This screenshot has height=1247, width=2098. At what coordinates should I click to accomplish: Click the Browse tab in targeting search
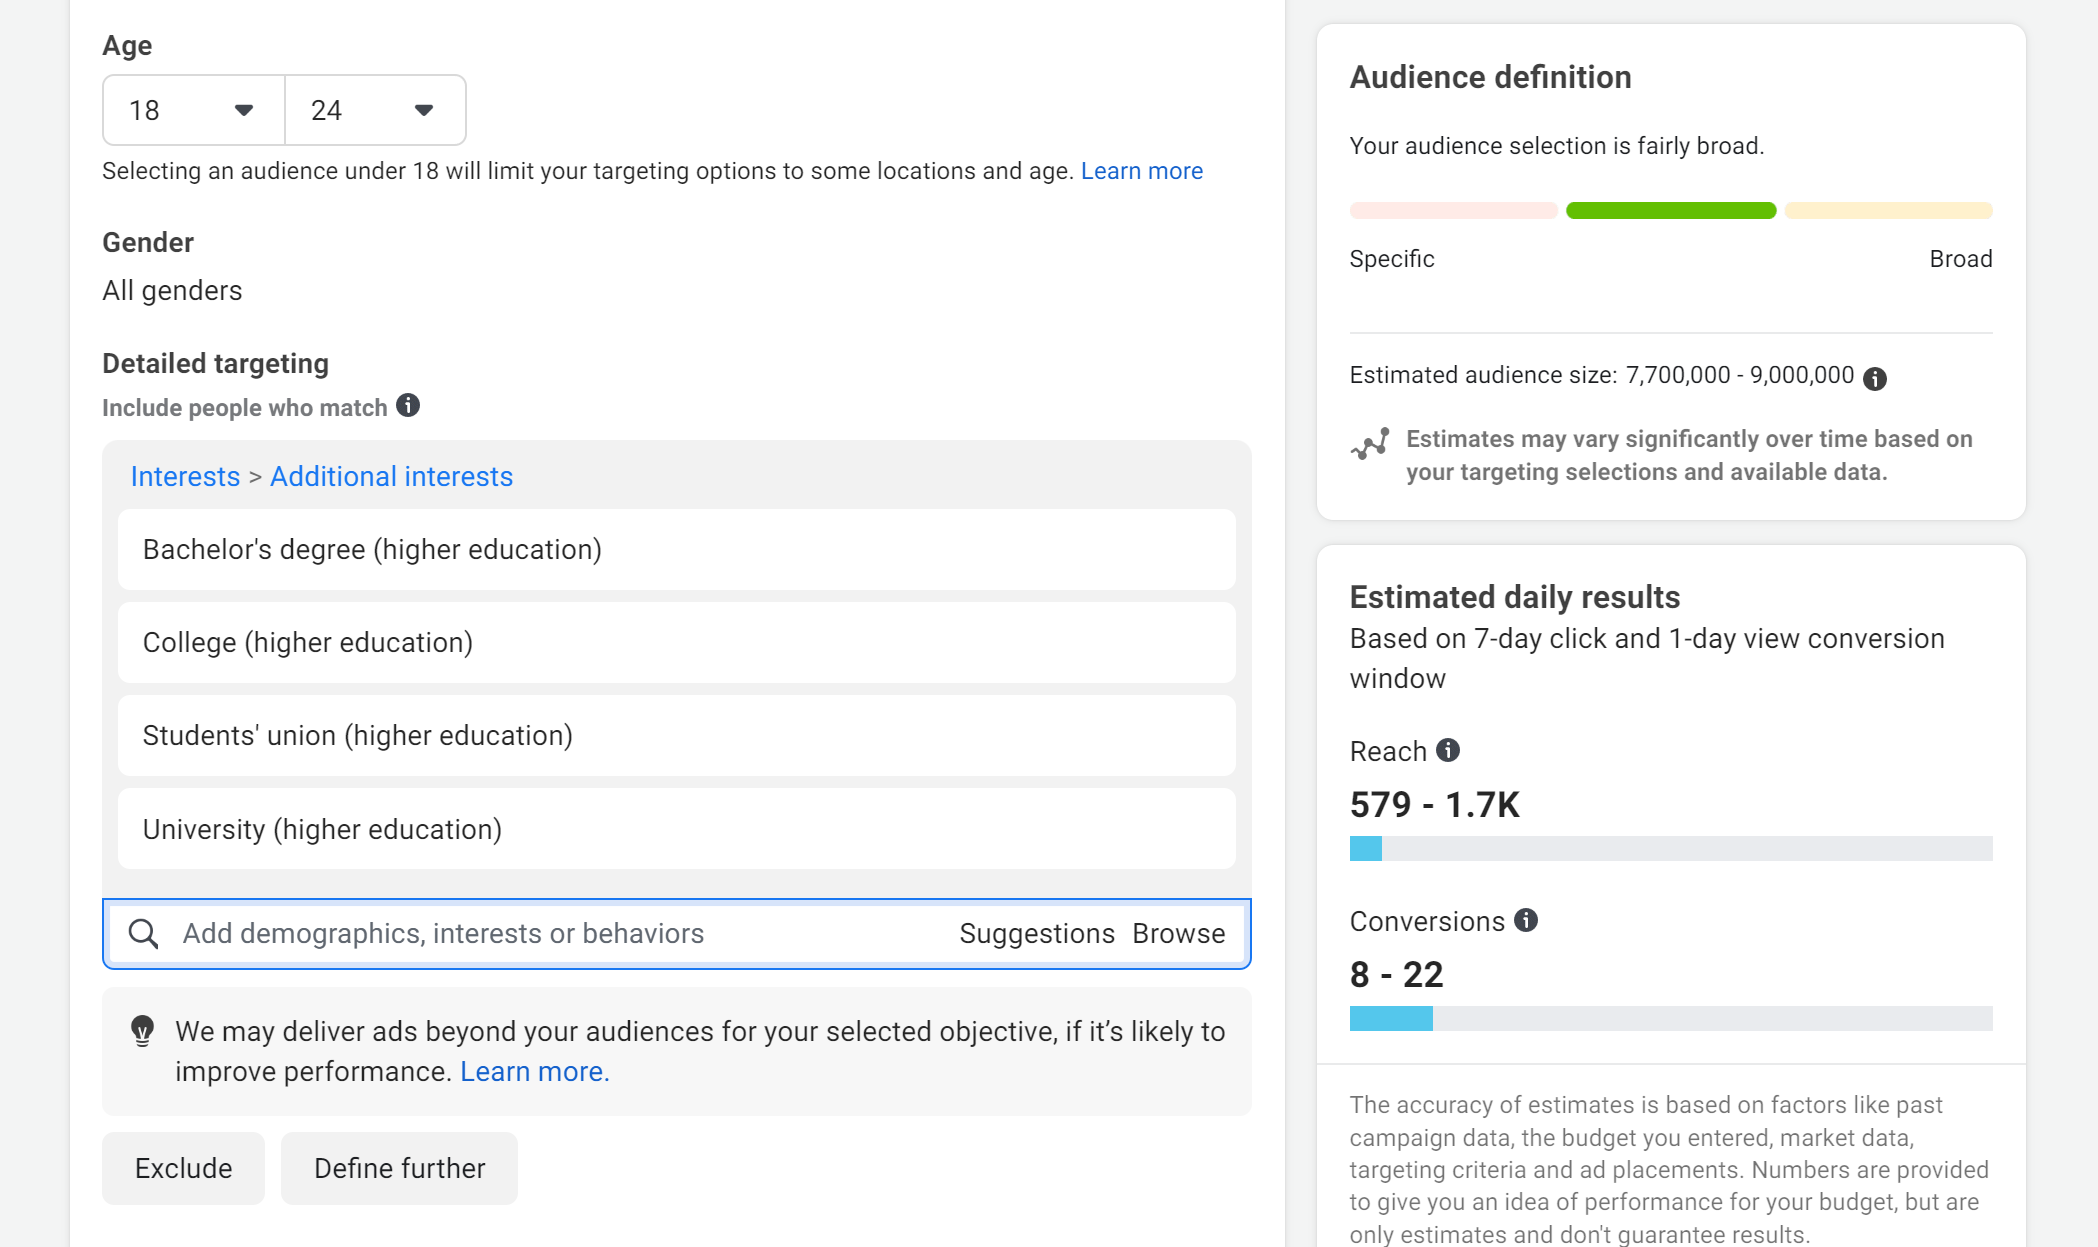1178,932
